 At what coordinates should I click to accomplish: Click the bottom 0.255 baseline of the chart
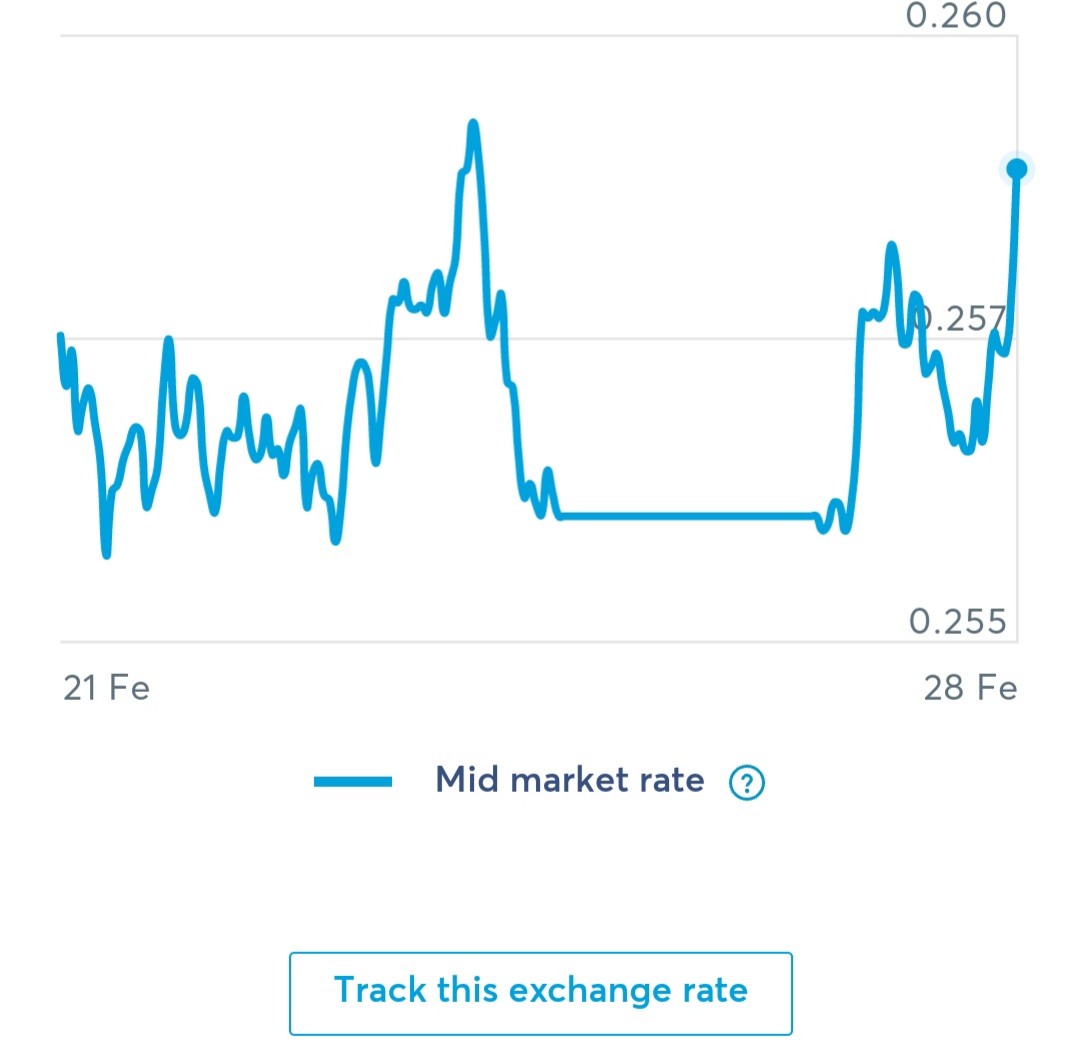click(x=539, y=641)
